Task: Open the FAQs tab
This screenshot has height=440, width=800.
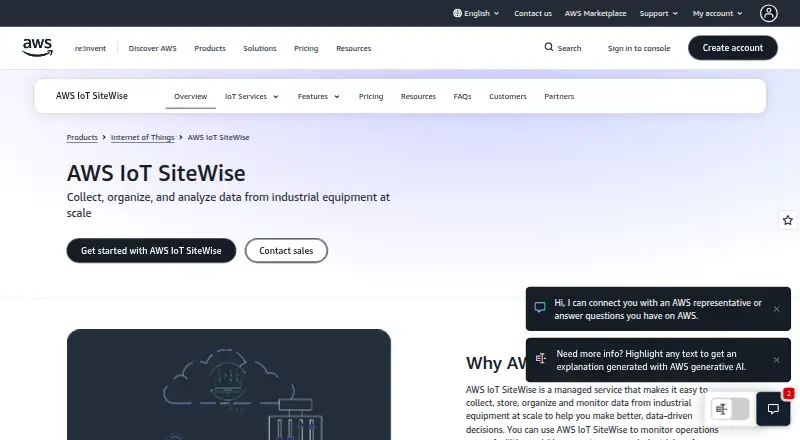Action: click(462, 96)
